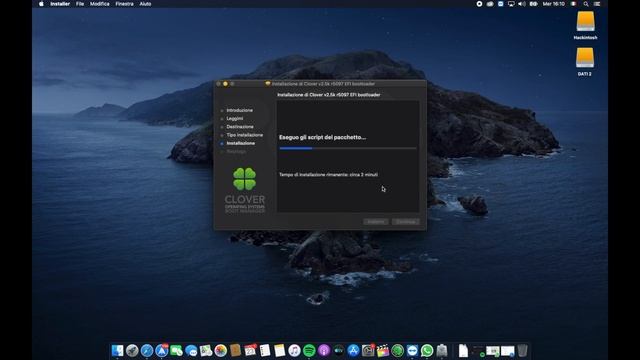Open Launchpad rocket icon in dock
The width and height of the screenshot is (640, 360).
pos(132,351)
